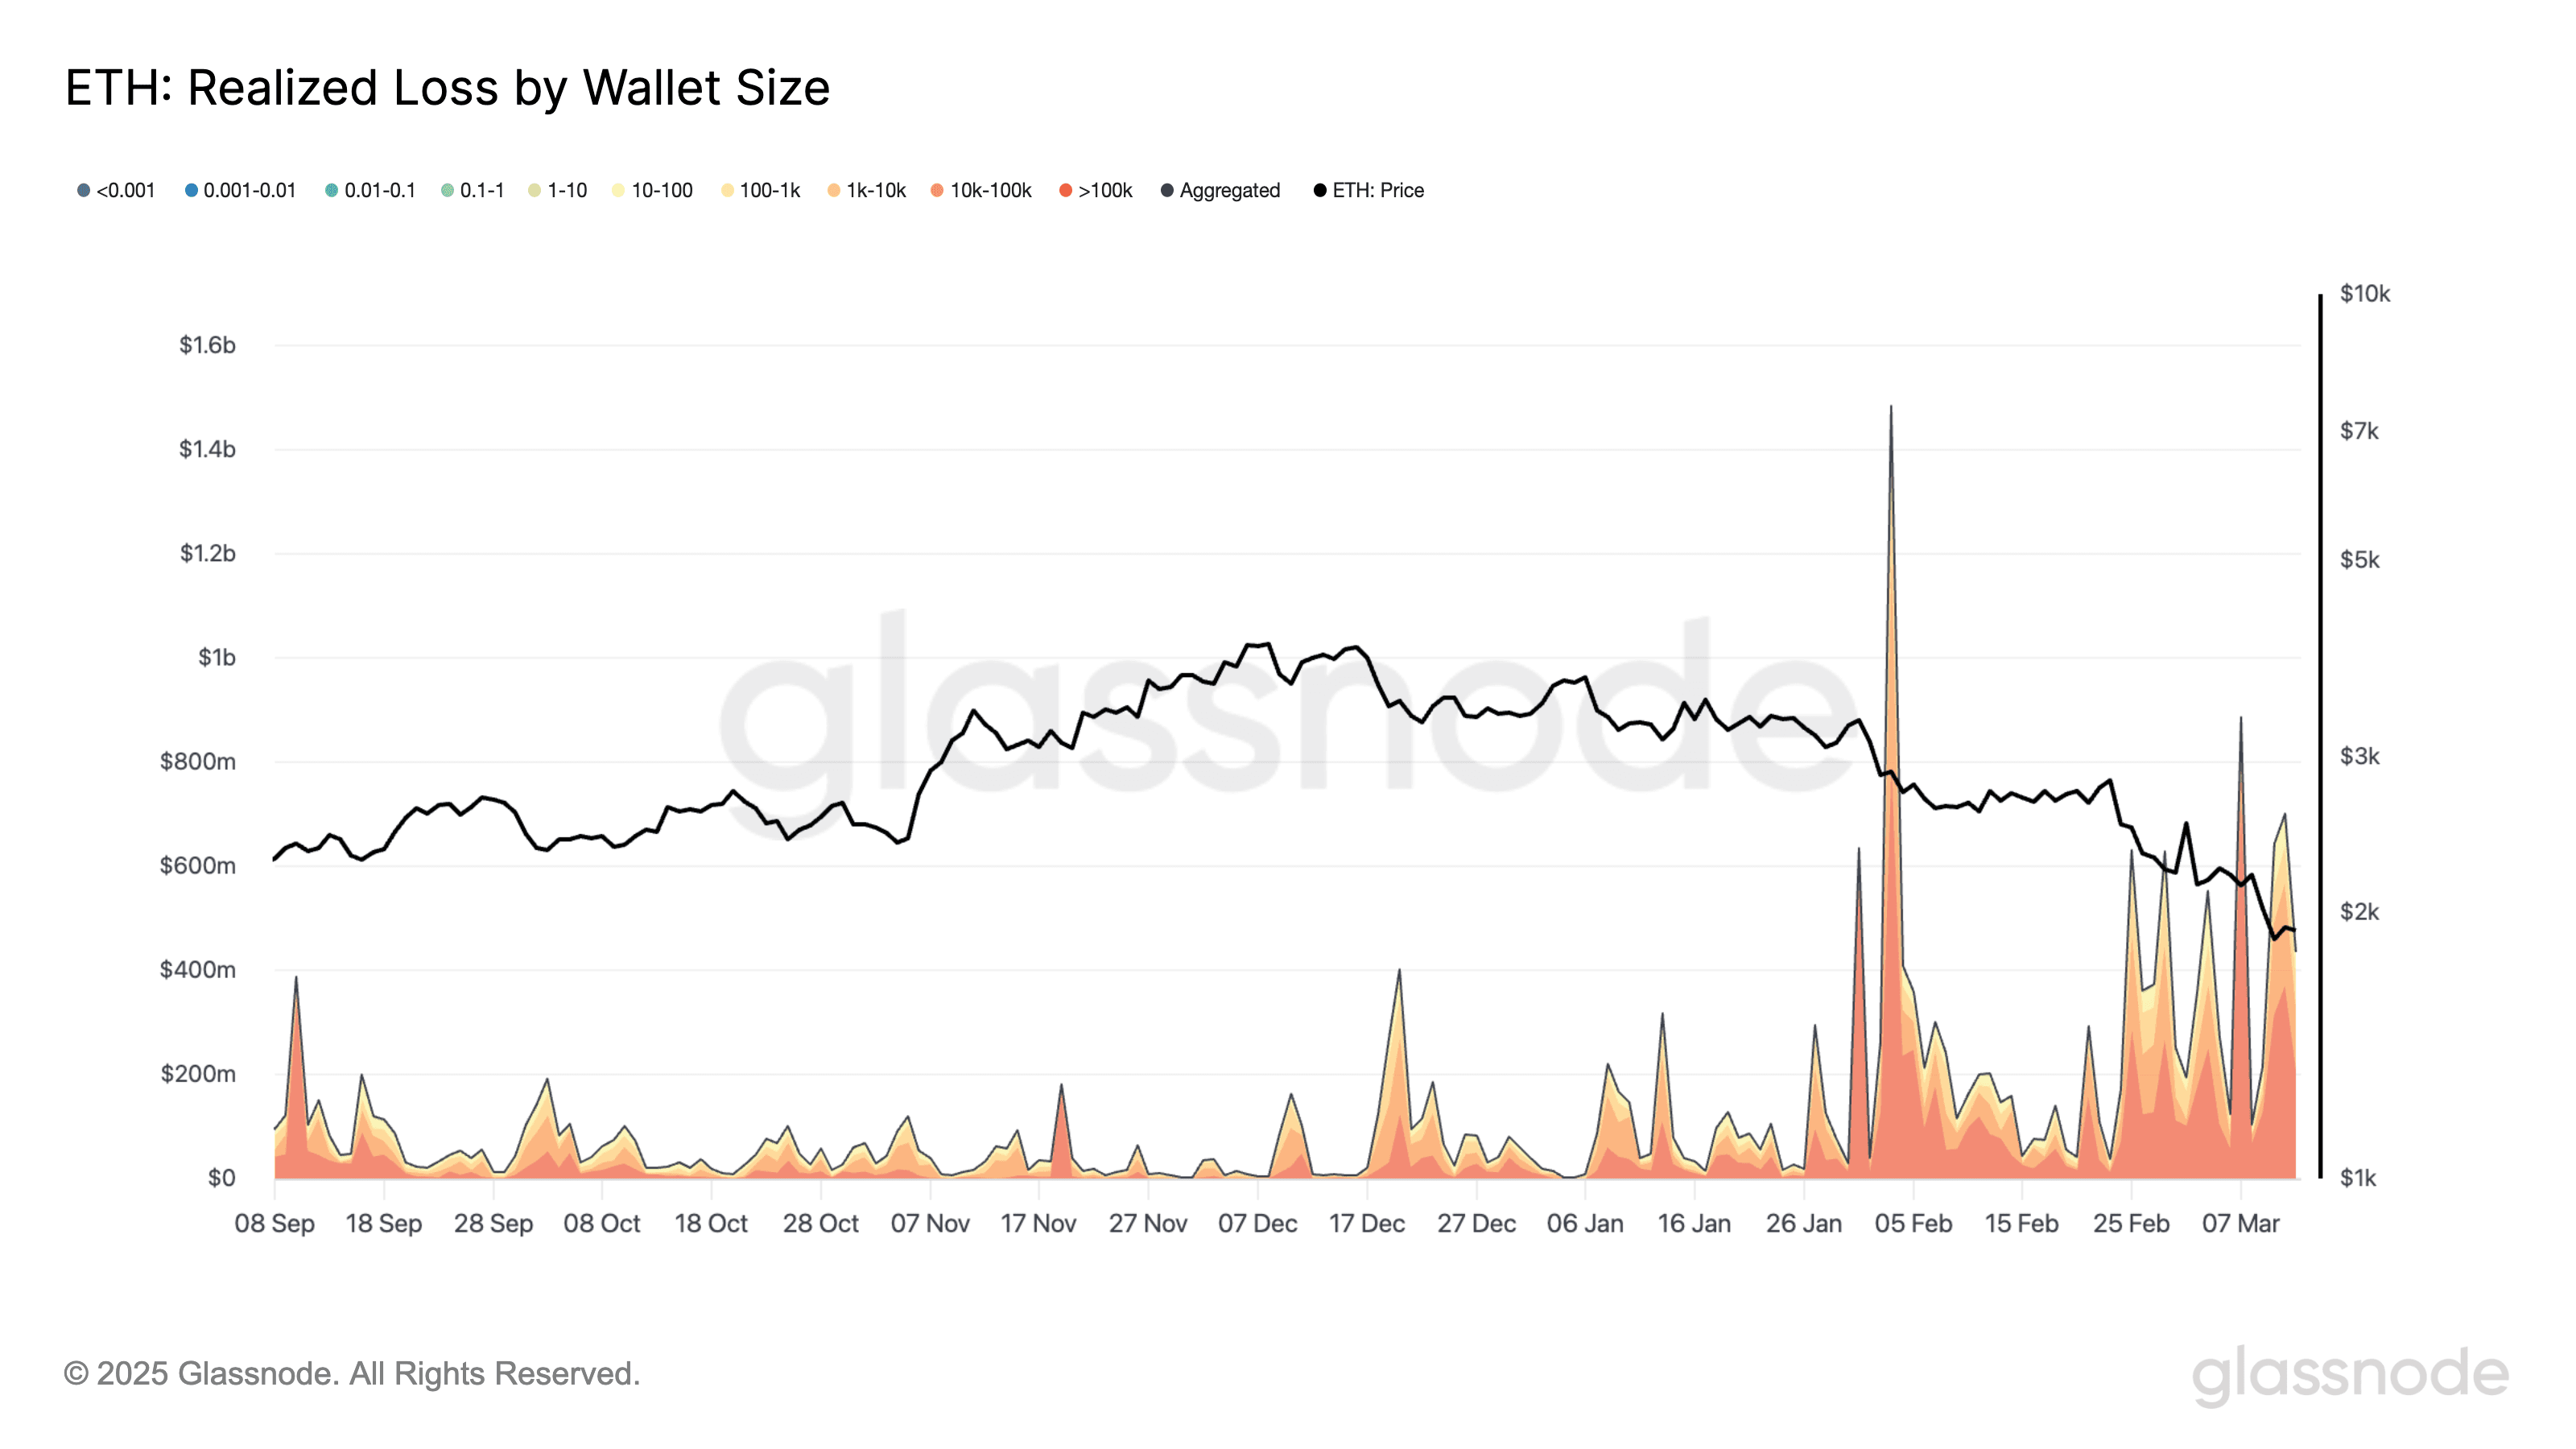Click the $1.6b left axis label

click(207, 345)
